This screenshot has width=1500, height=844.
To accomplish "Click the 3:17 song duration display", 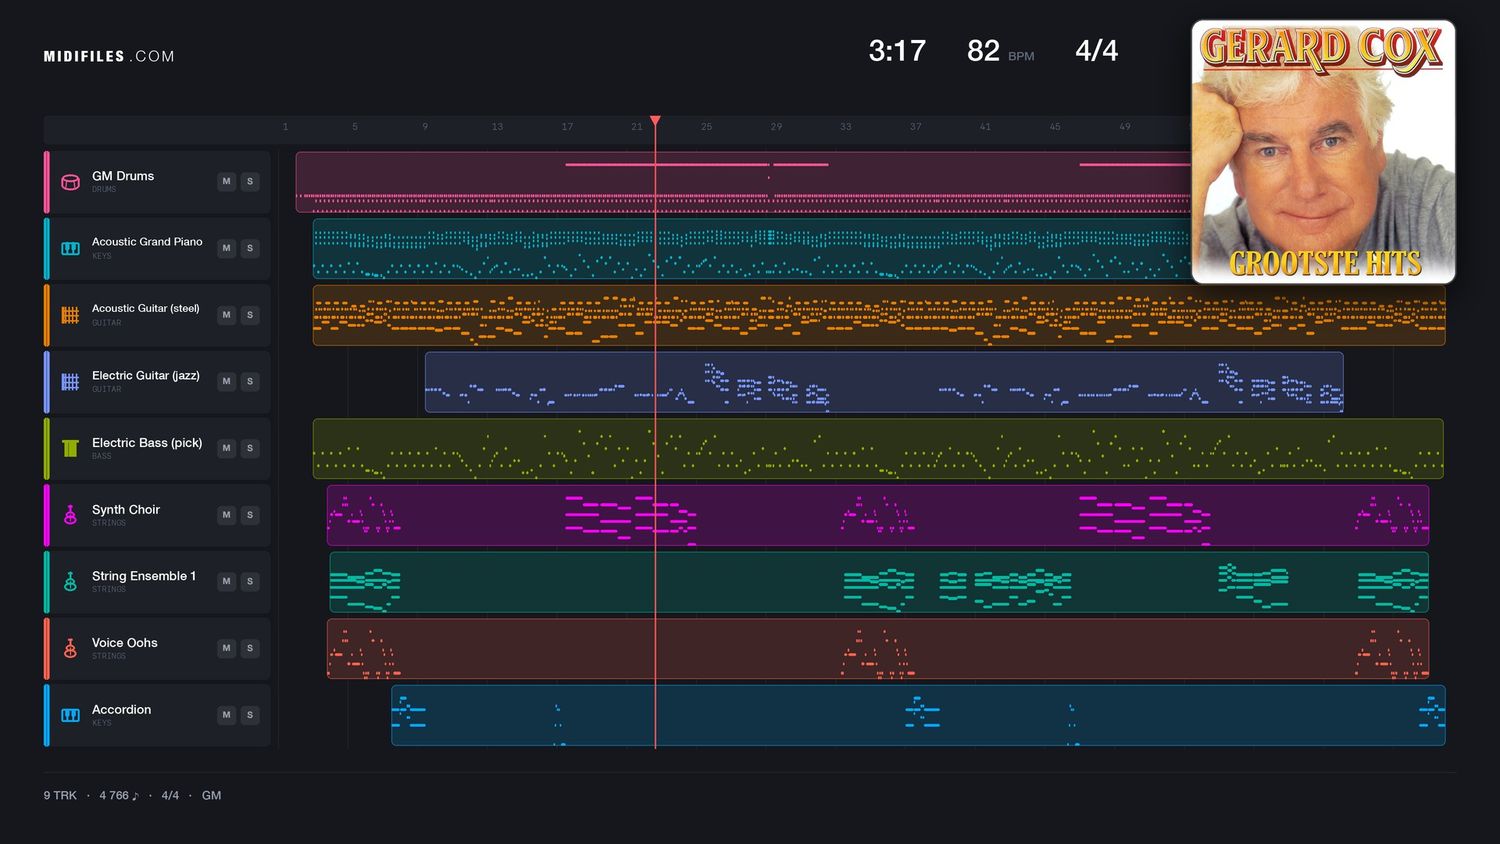I will [897, 51].
